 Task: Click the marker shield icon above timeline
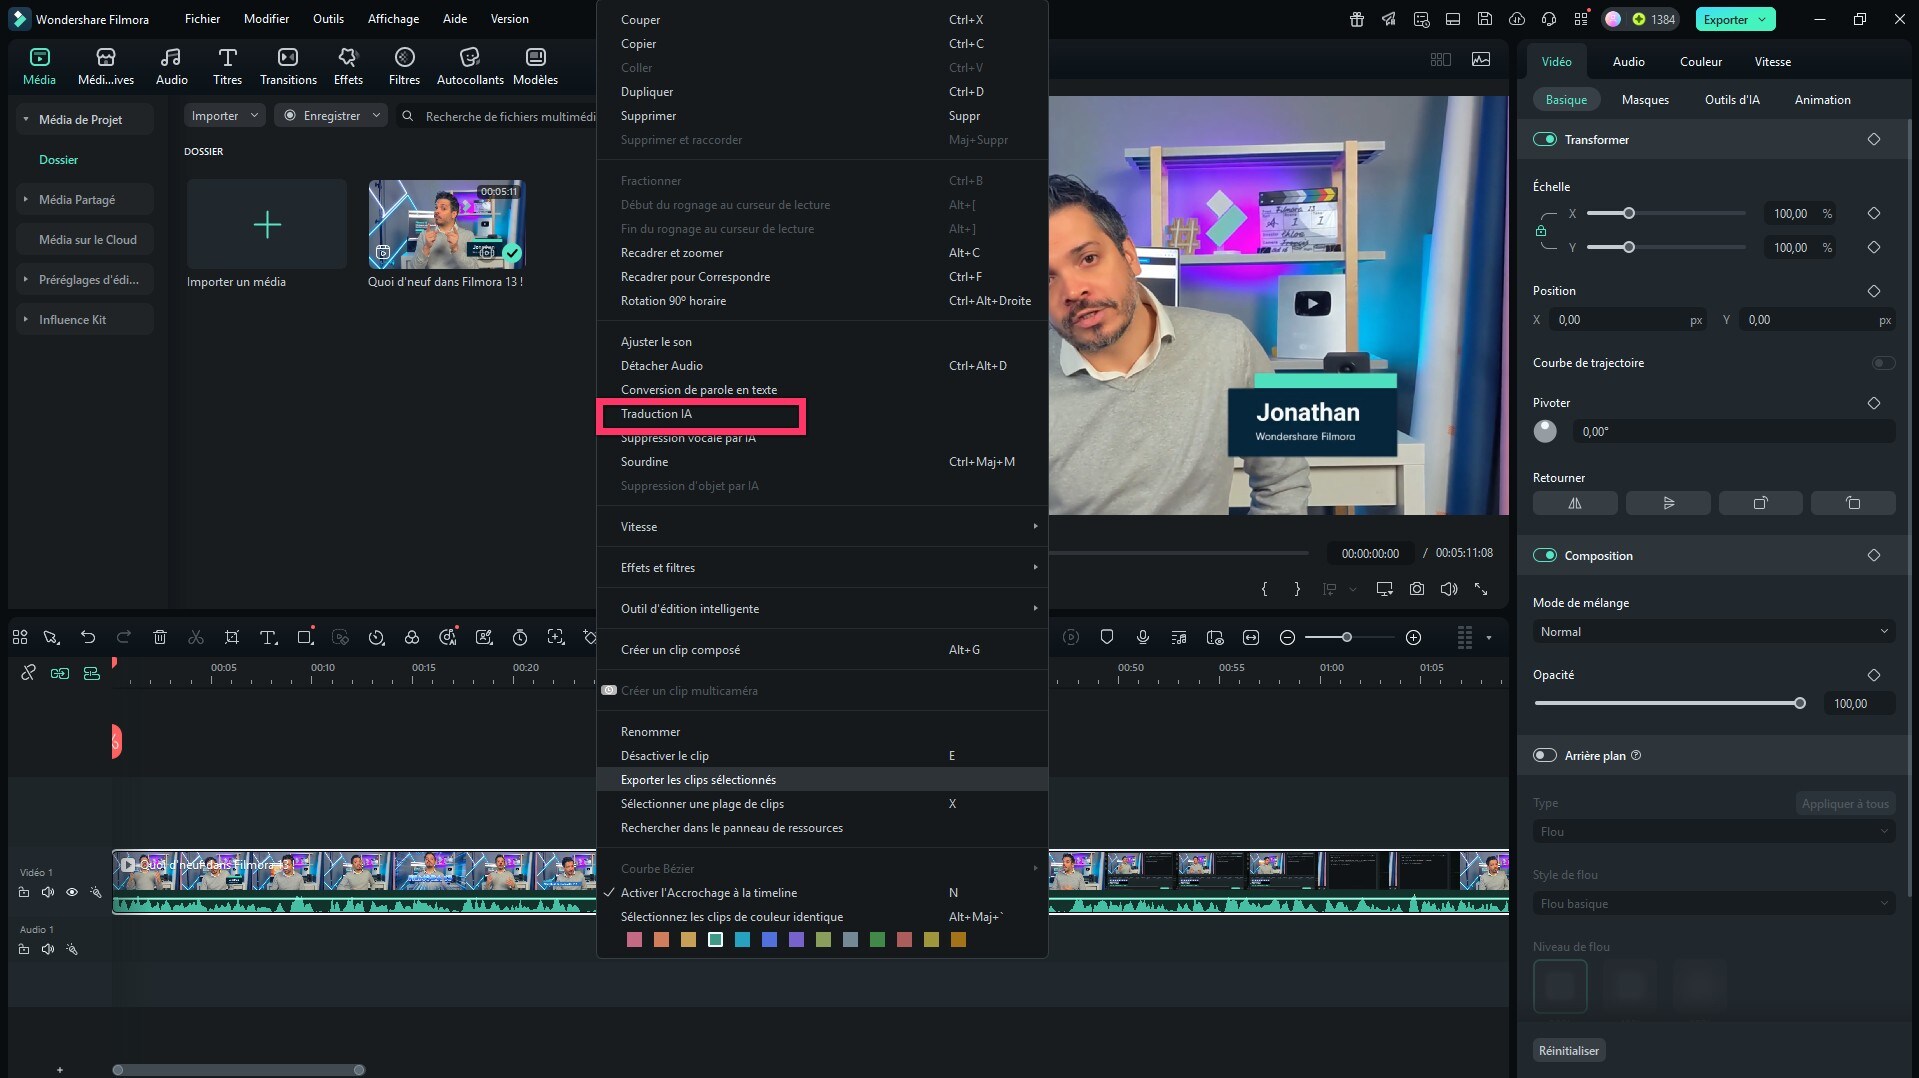pyautogui.click(x=1107, y=637)
